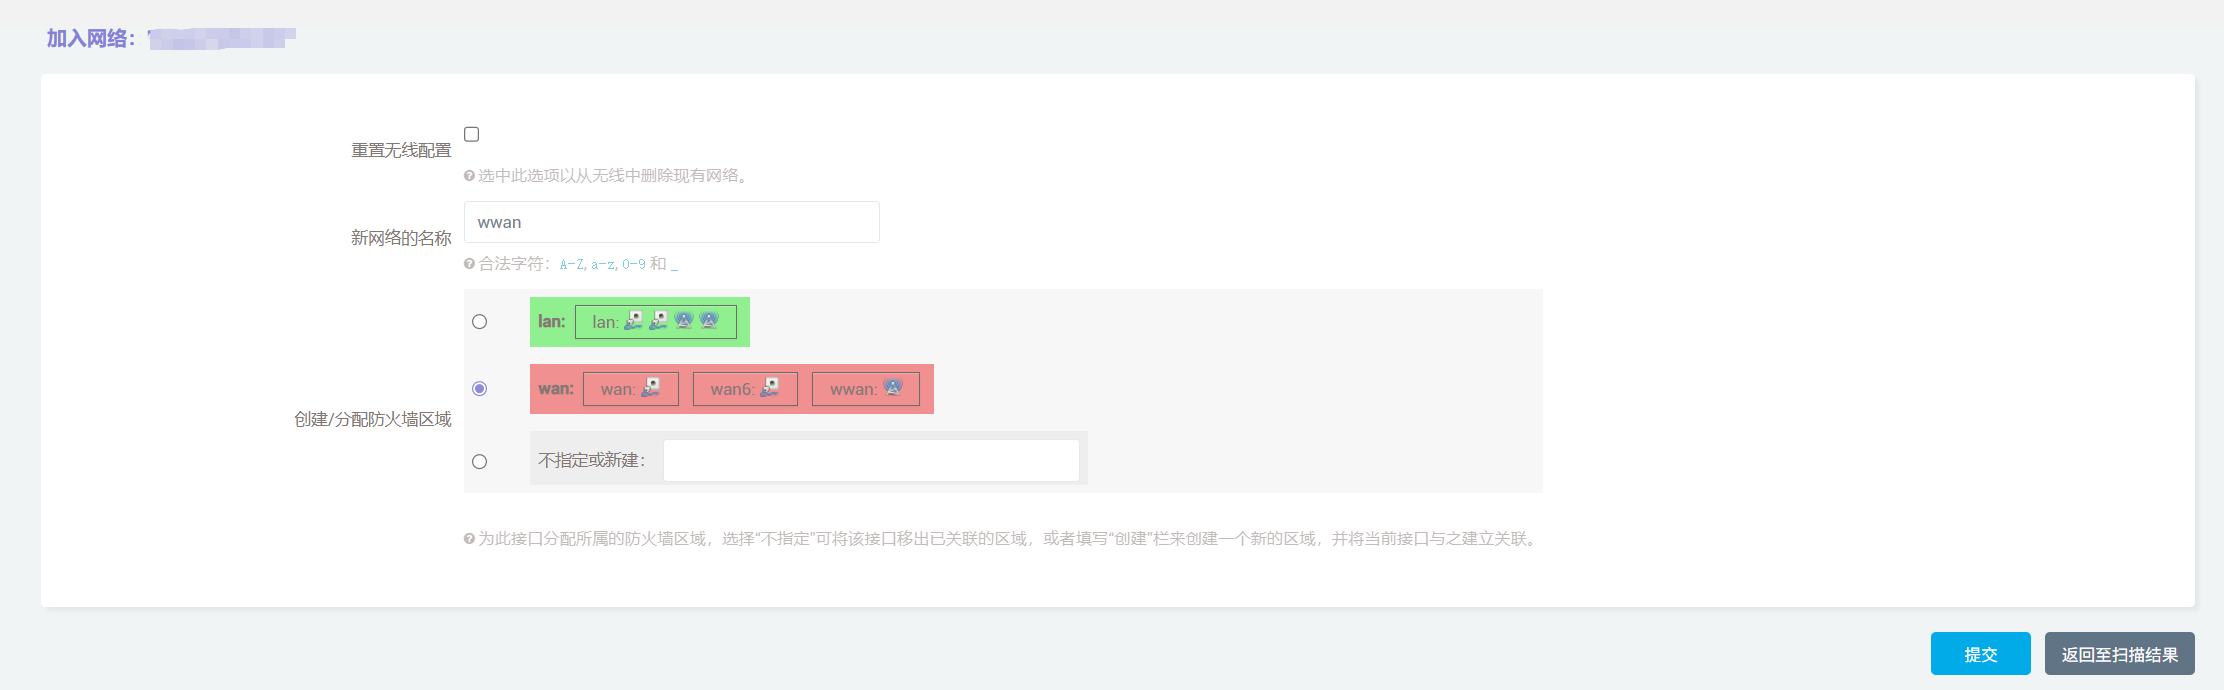The width and height of the screenshot is (2224, 690).
Task: Click help icon beside firewall zone description
Action: 469,539
